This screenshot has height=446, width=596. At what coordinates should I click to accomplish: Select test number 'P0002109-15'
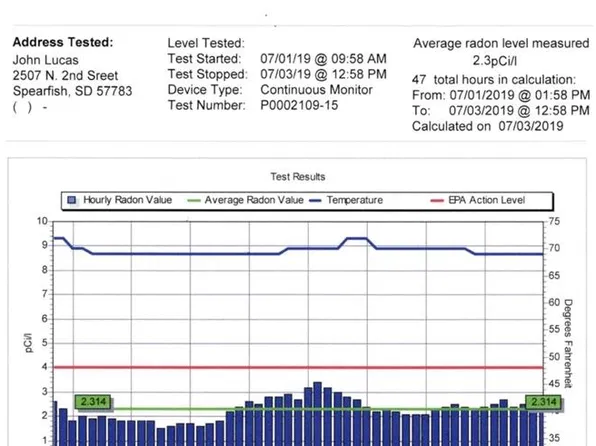[x=299, y=105]
